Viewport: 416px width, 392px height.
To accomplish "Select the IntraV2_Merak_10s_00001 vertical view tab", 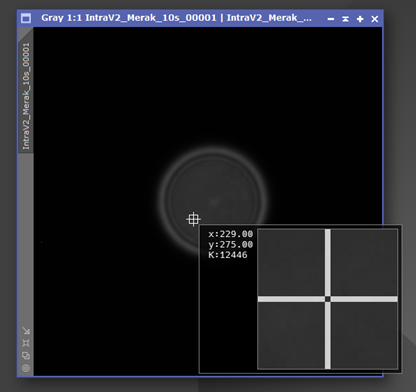I will tap(26, 96).
